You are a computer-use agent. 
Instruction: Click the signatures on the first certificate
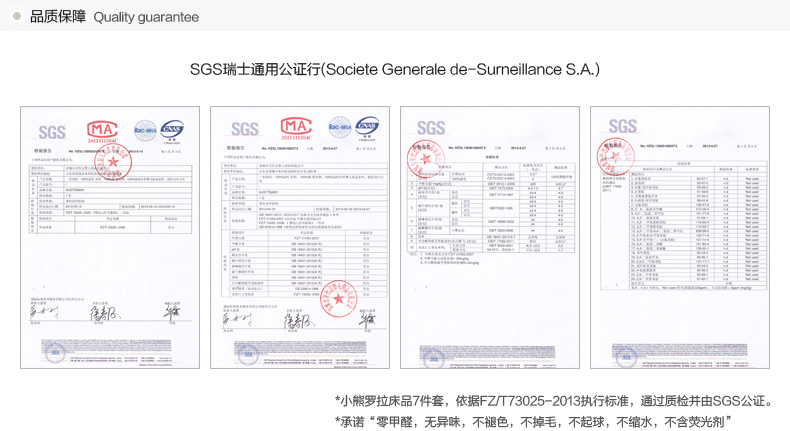click(104, 314)
